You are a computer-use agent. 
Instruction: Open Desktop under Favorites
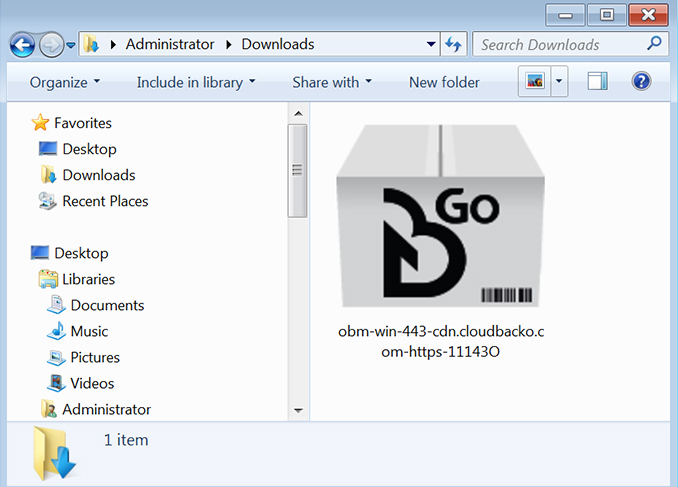(x=90, y=149)
